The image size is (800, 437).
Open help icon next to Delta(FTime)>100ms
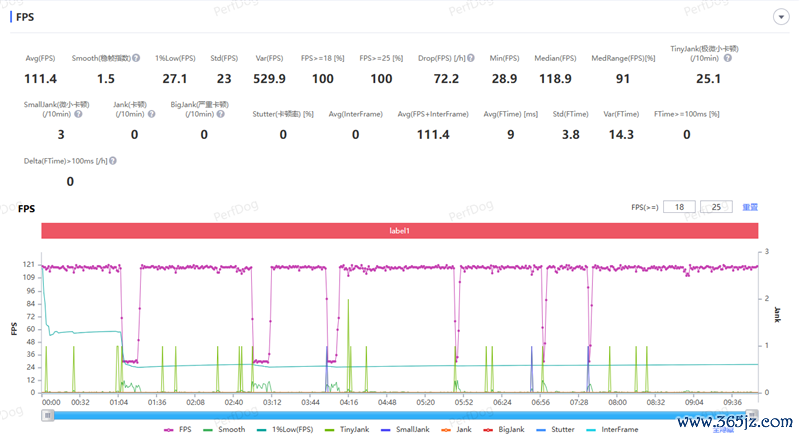coord(113,161)
